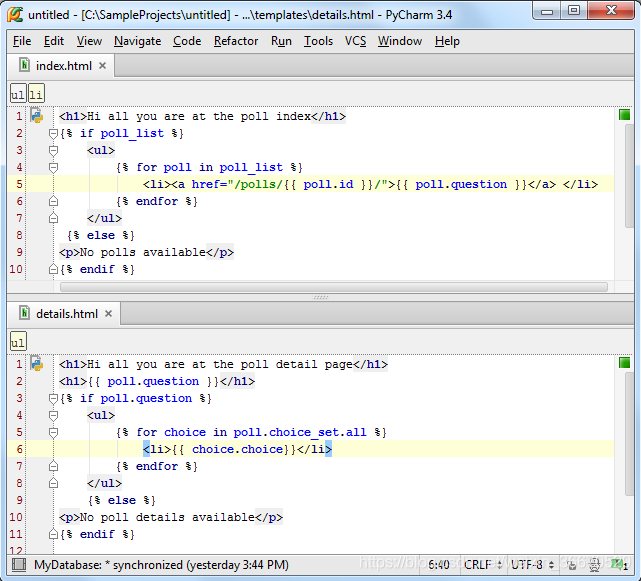This screenshot has width=641, height=581.
Task: Click the PyCharm application icon in title bar
Action: pyautogui.click(x=15, y=15)
